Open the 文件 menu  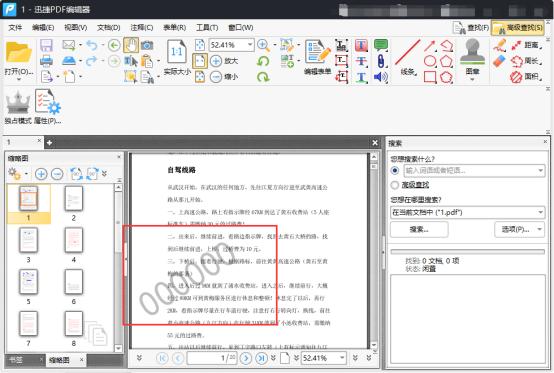15,27
